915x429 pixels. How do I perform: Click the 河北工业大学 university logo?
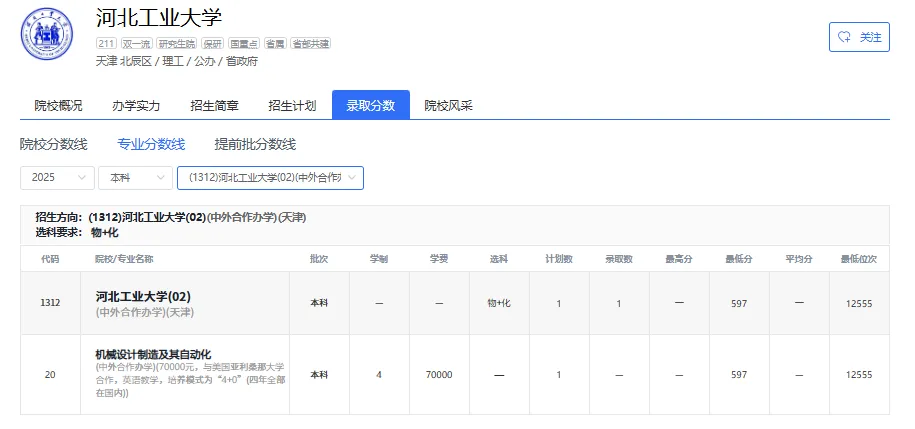click(47, 33)
